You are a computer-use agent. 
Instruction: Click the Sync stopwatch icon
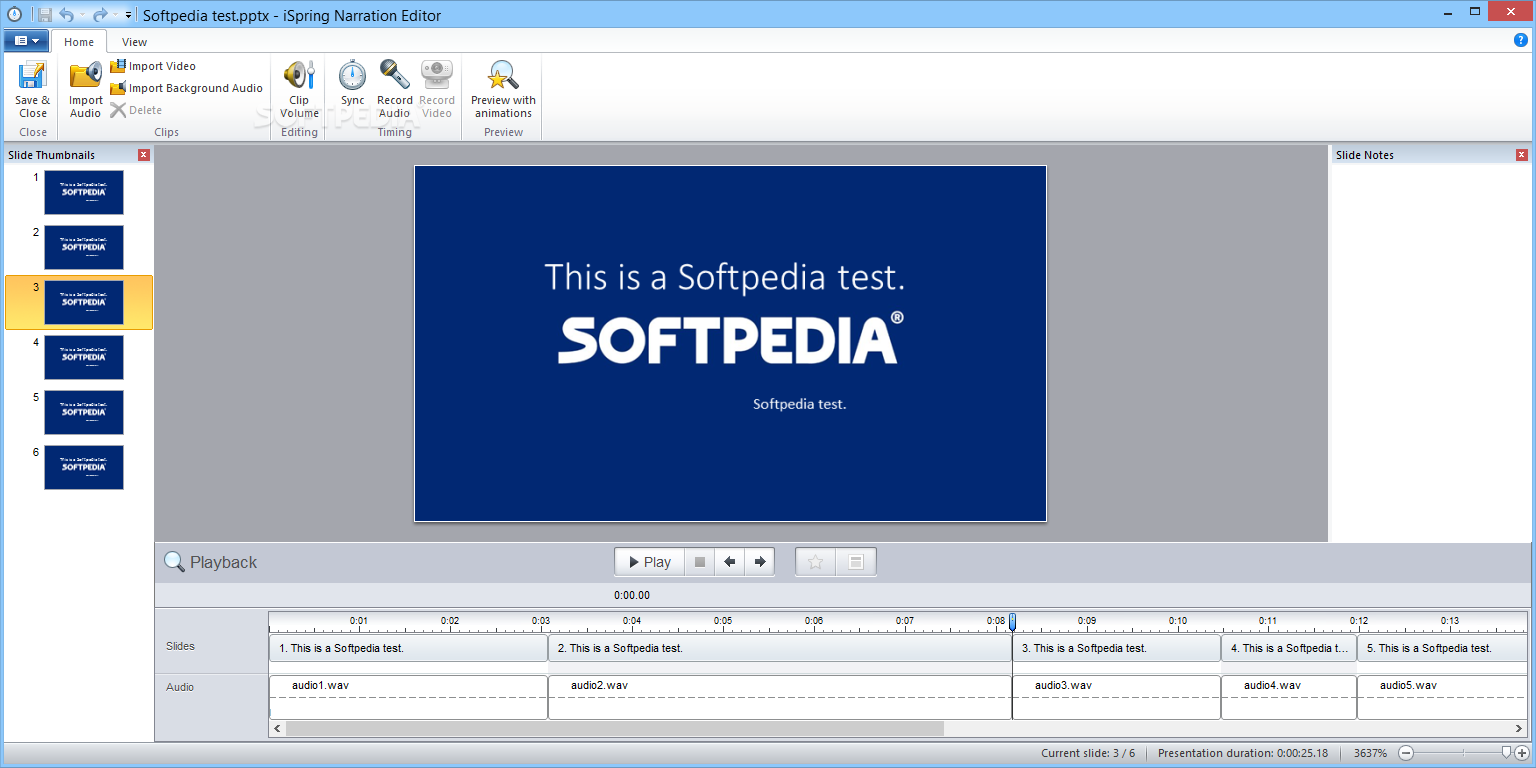(x=352, y=75)
